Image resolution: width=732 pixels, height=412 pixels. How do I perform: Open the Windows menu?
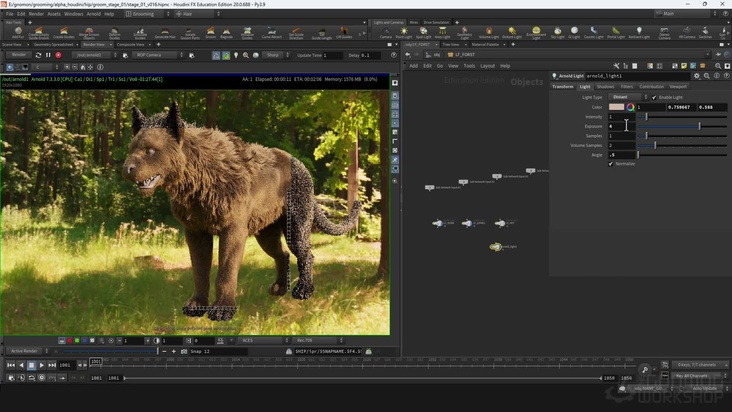73,14
